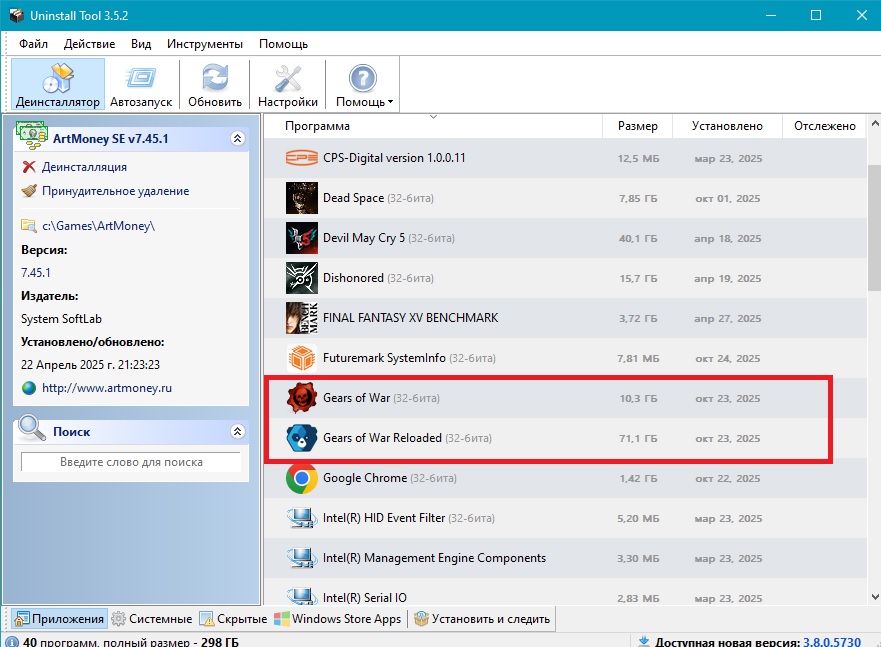The width and height of the screenshot is (881, 647).
Task: Click the ArtMoney money icon in panel header
Action: pyautogui.click(x=31, y=136)
